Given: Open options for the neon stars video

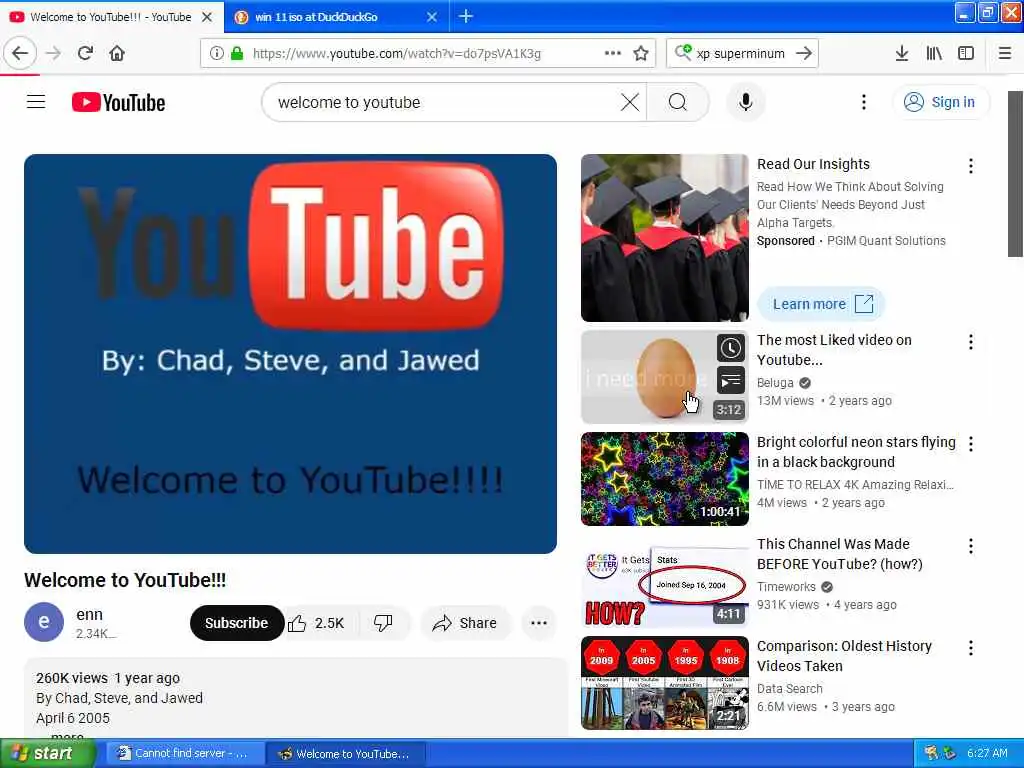Looking at the screenshot, I should (971, 444).
